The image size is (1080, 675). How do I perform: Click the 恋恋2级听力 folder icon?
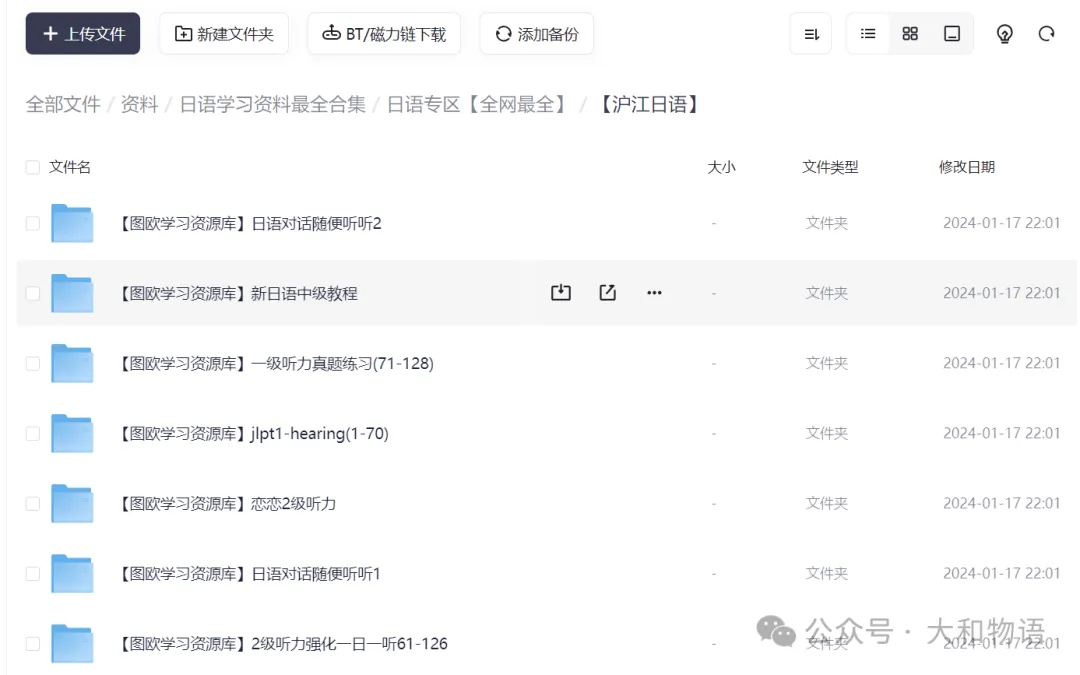(x=72, y=503)
